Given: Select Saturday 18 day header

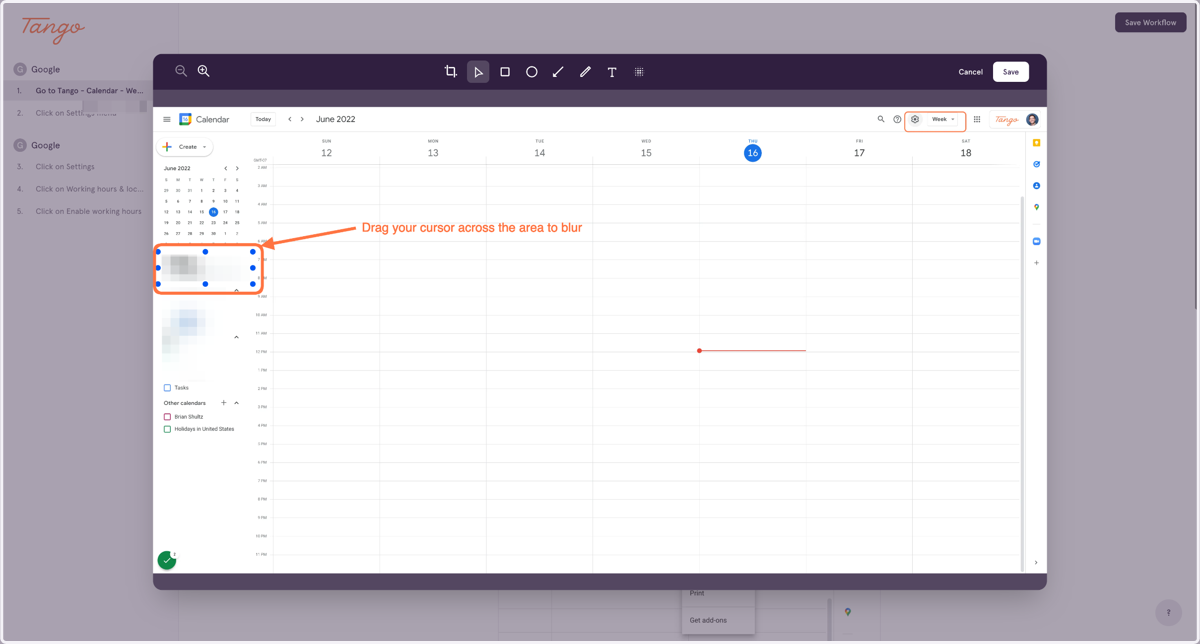Looking at the screenshot, I should 966,150.
